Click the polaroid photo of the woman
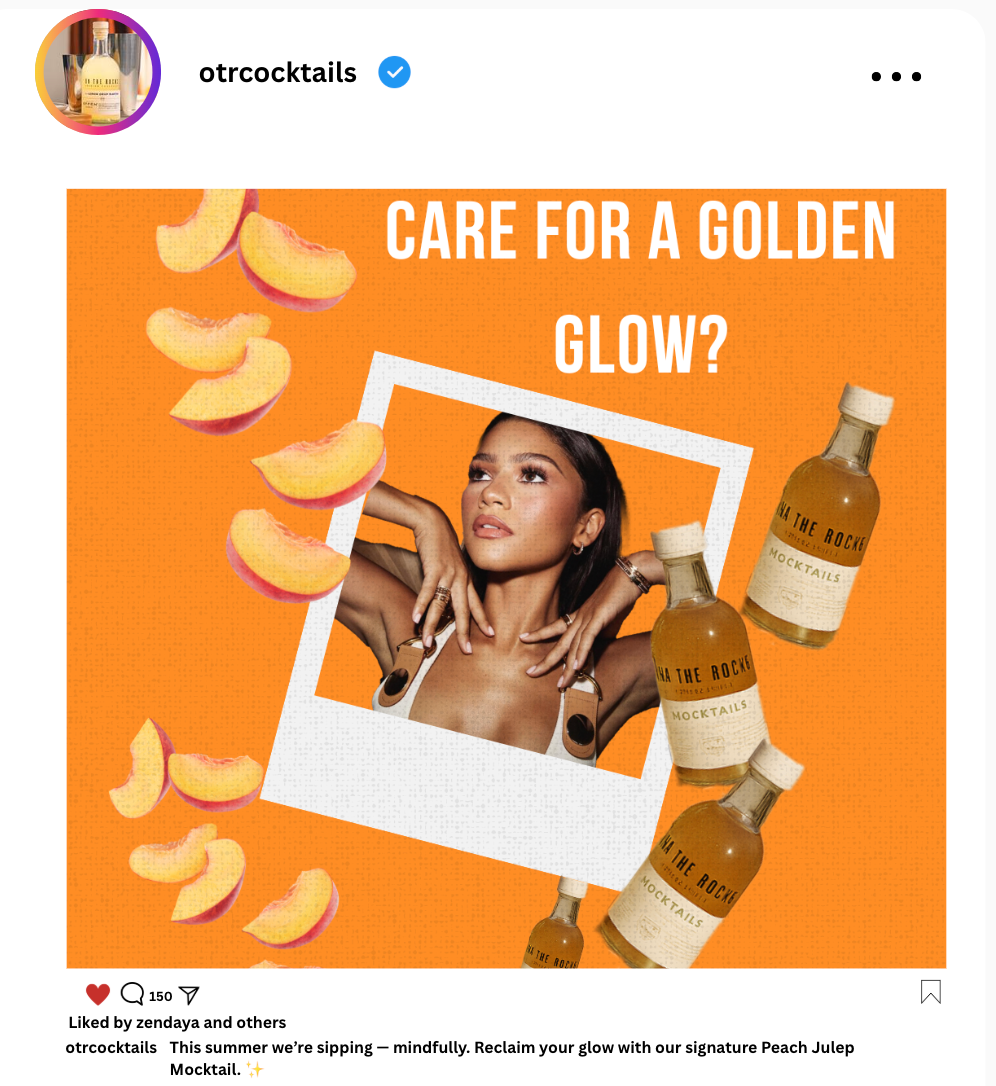Screen dimensions: 996x1086 coord(508,620)
